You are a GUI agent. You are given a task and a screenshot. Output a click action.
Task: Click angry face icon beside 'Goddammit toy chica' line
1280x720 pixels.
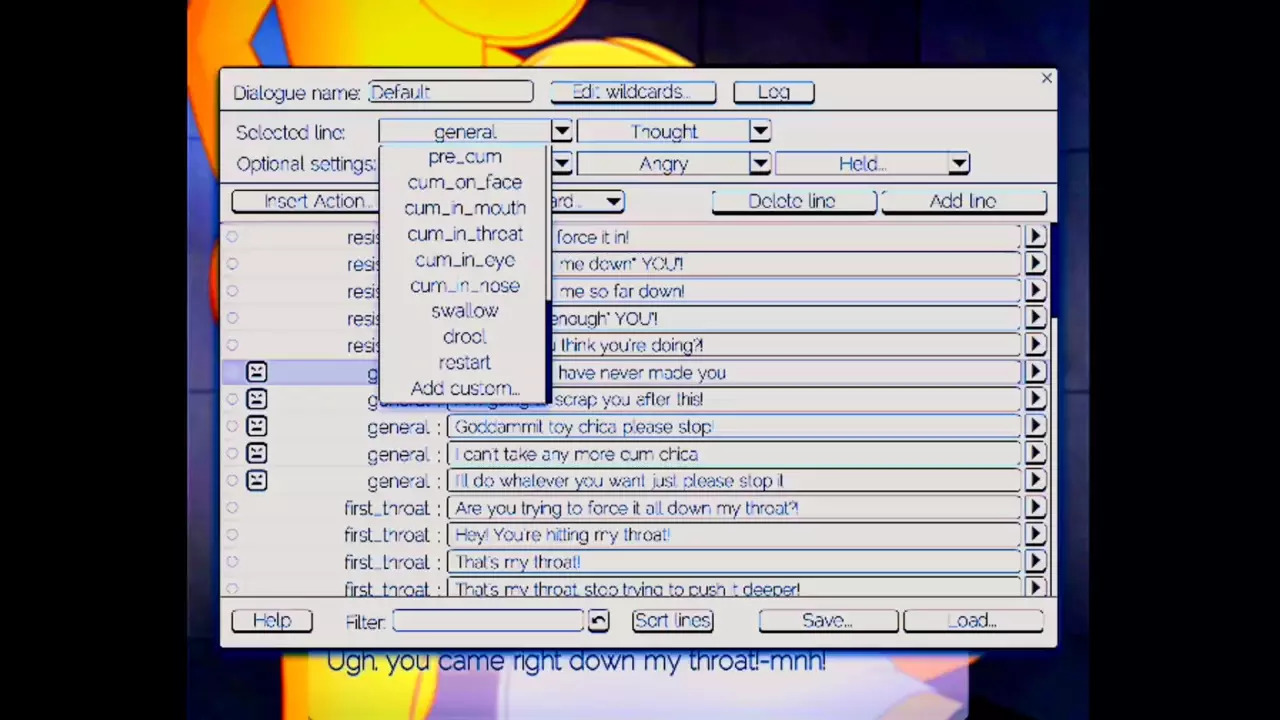pos(257,427)
